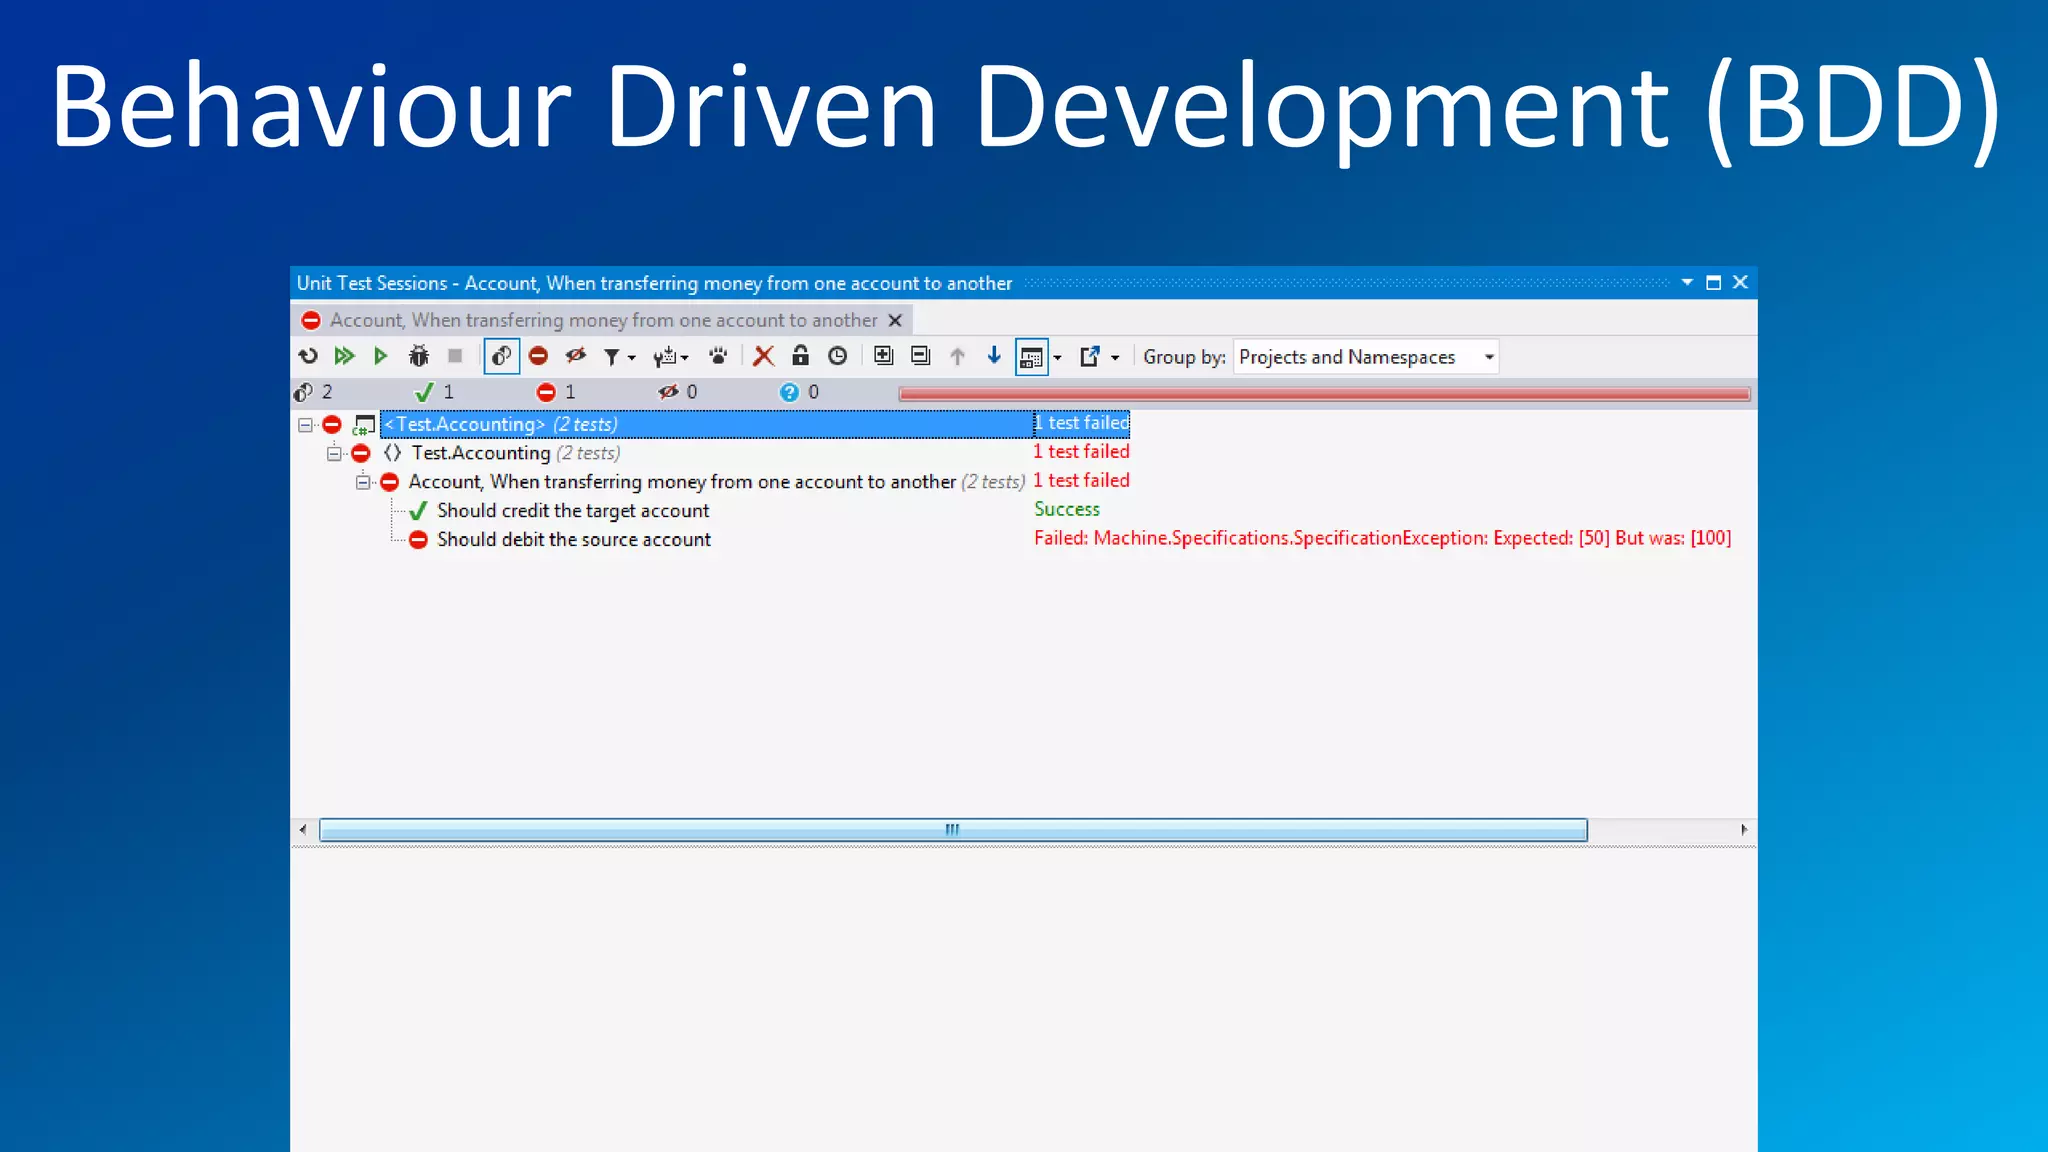The height and width of the screenshot is (1152, 2048).
Task: Collapse all nodes with minus icon
Action: 920,356
